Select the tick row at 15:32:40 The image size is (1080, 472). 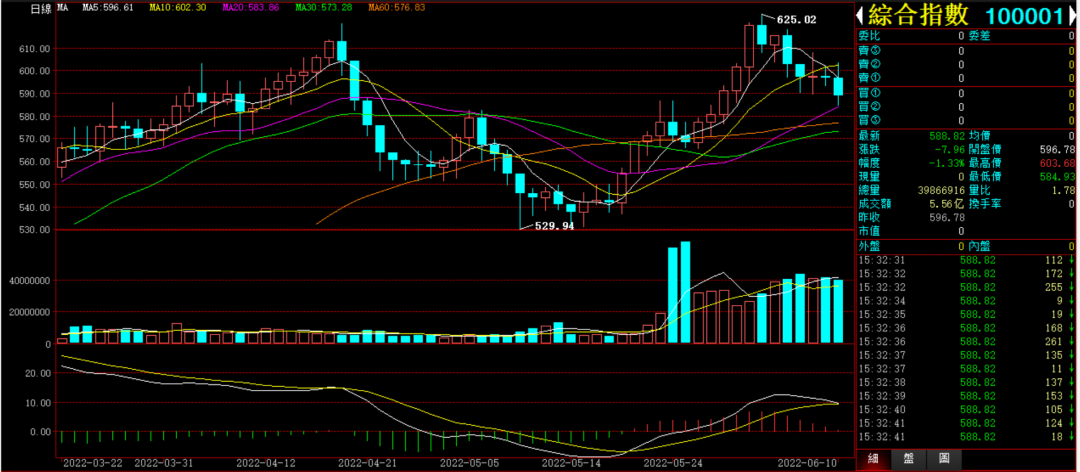coord(966,410)
